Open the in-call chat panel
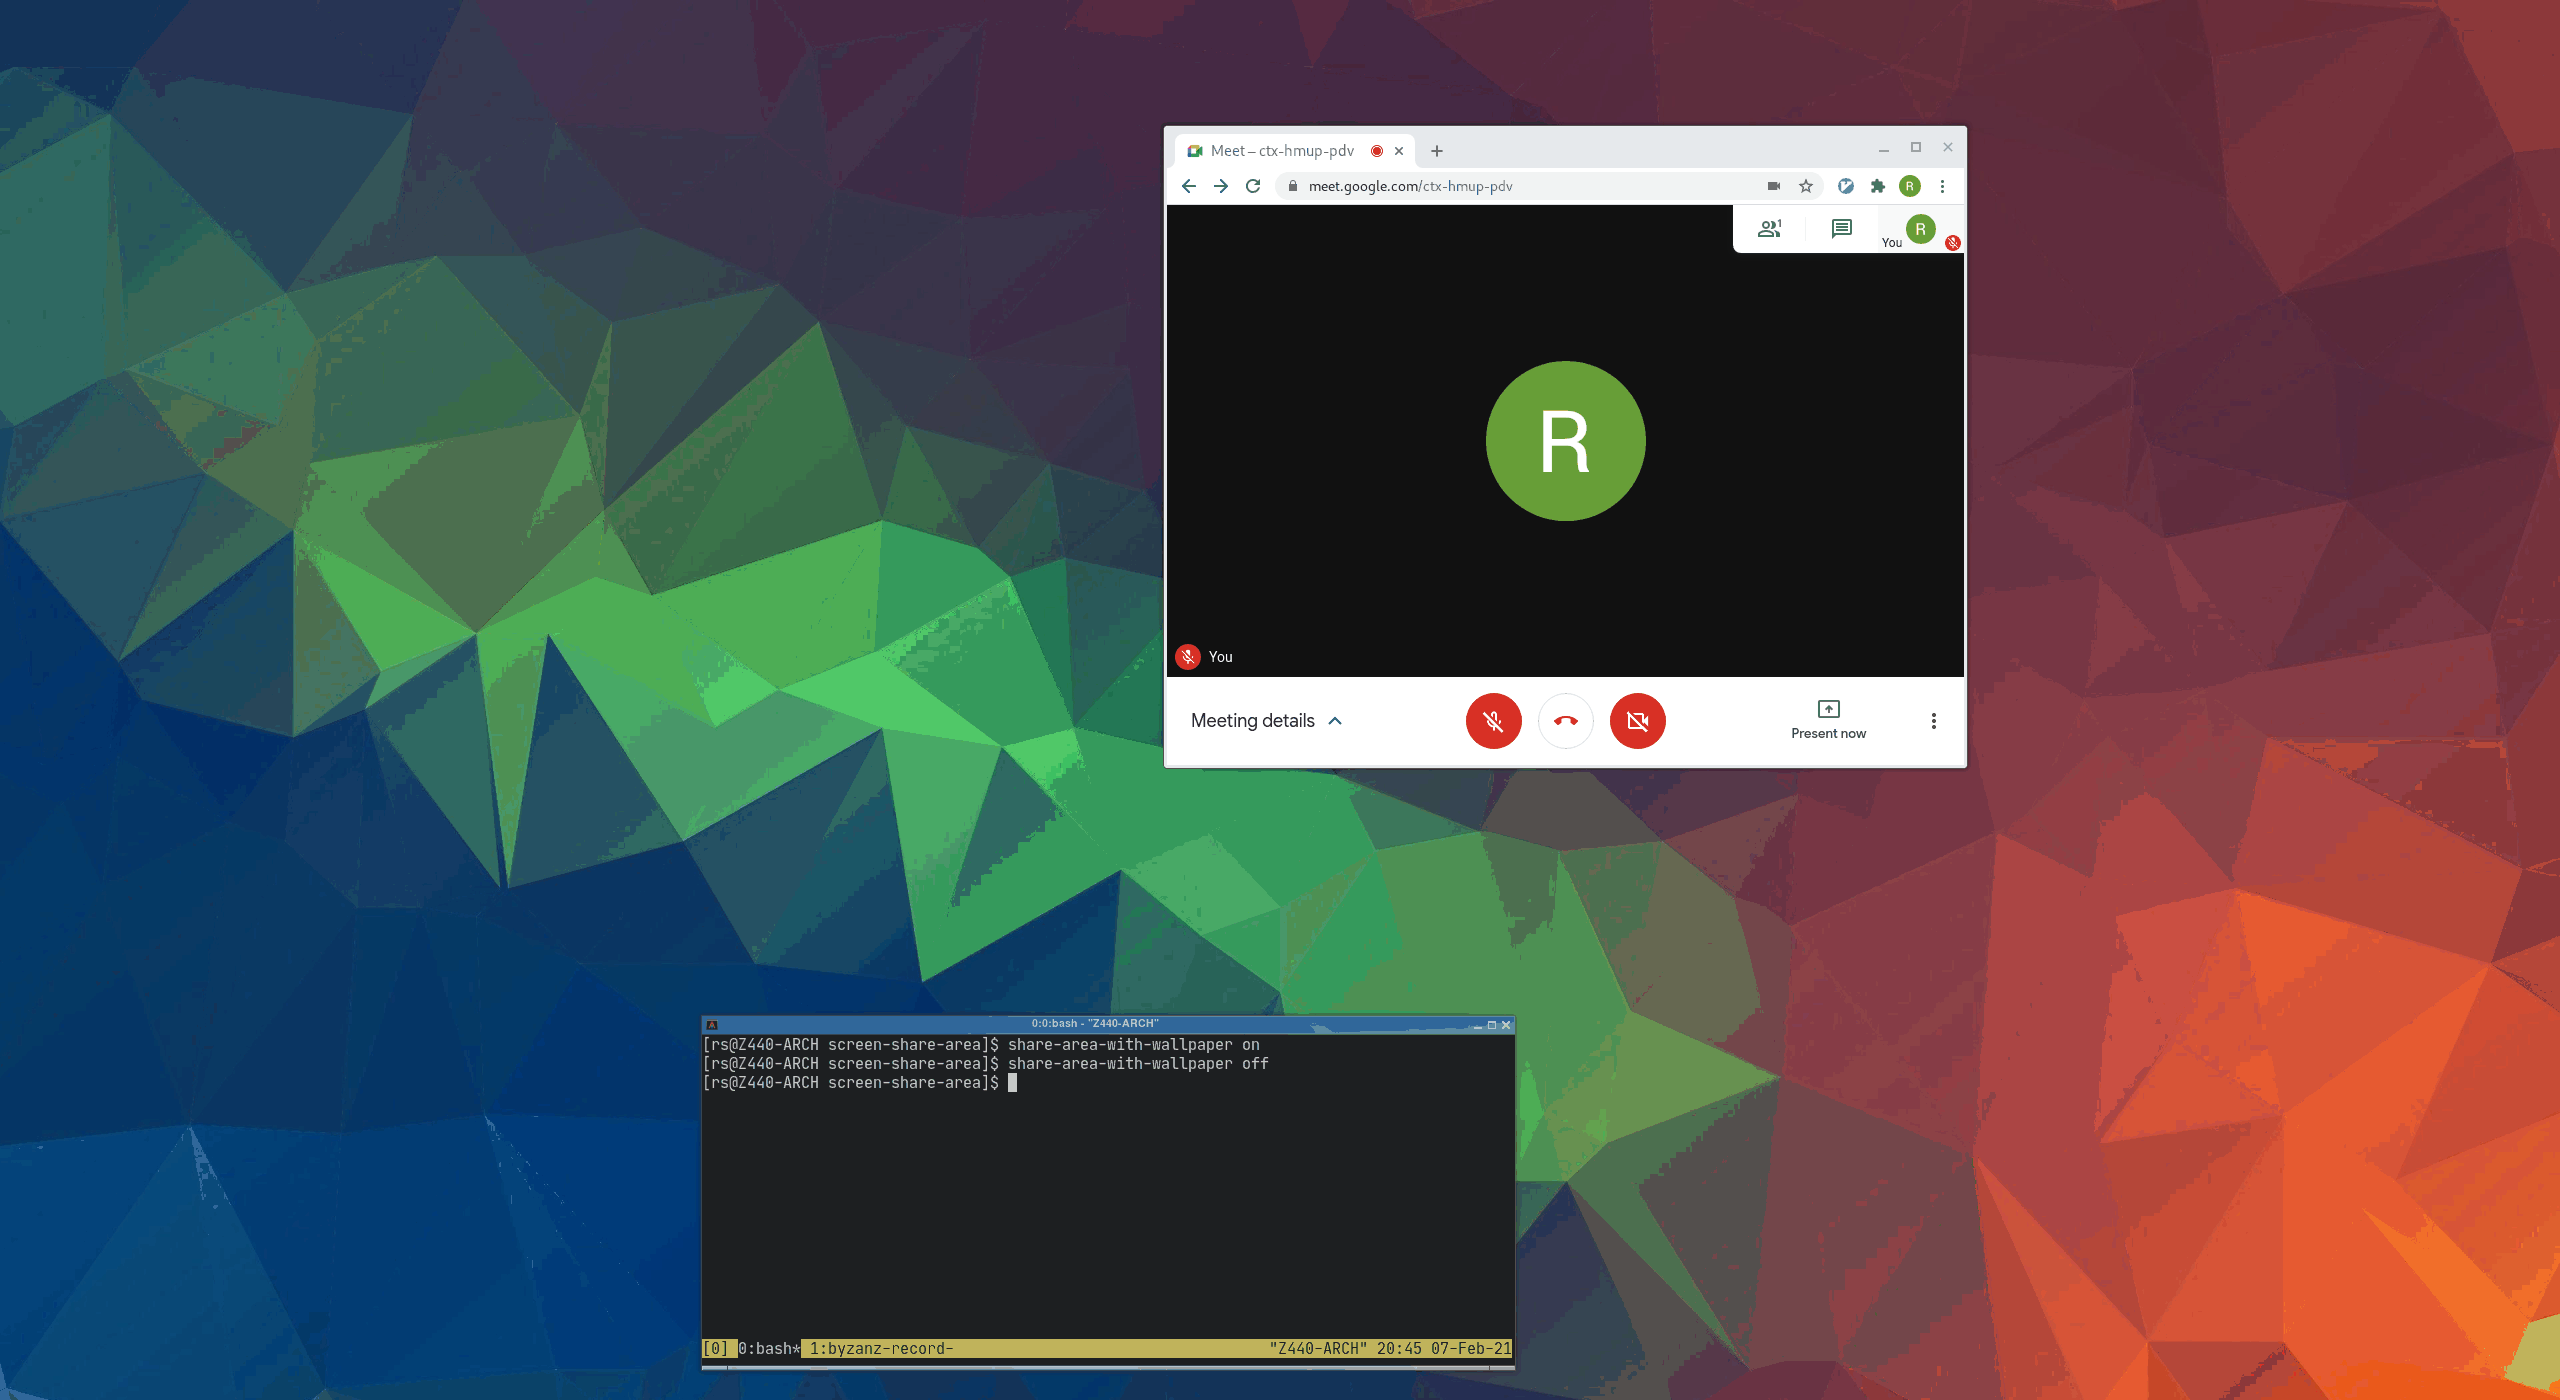 [1841, 229]
